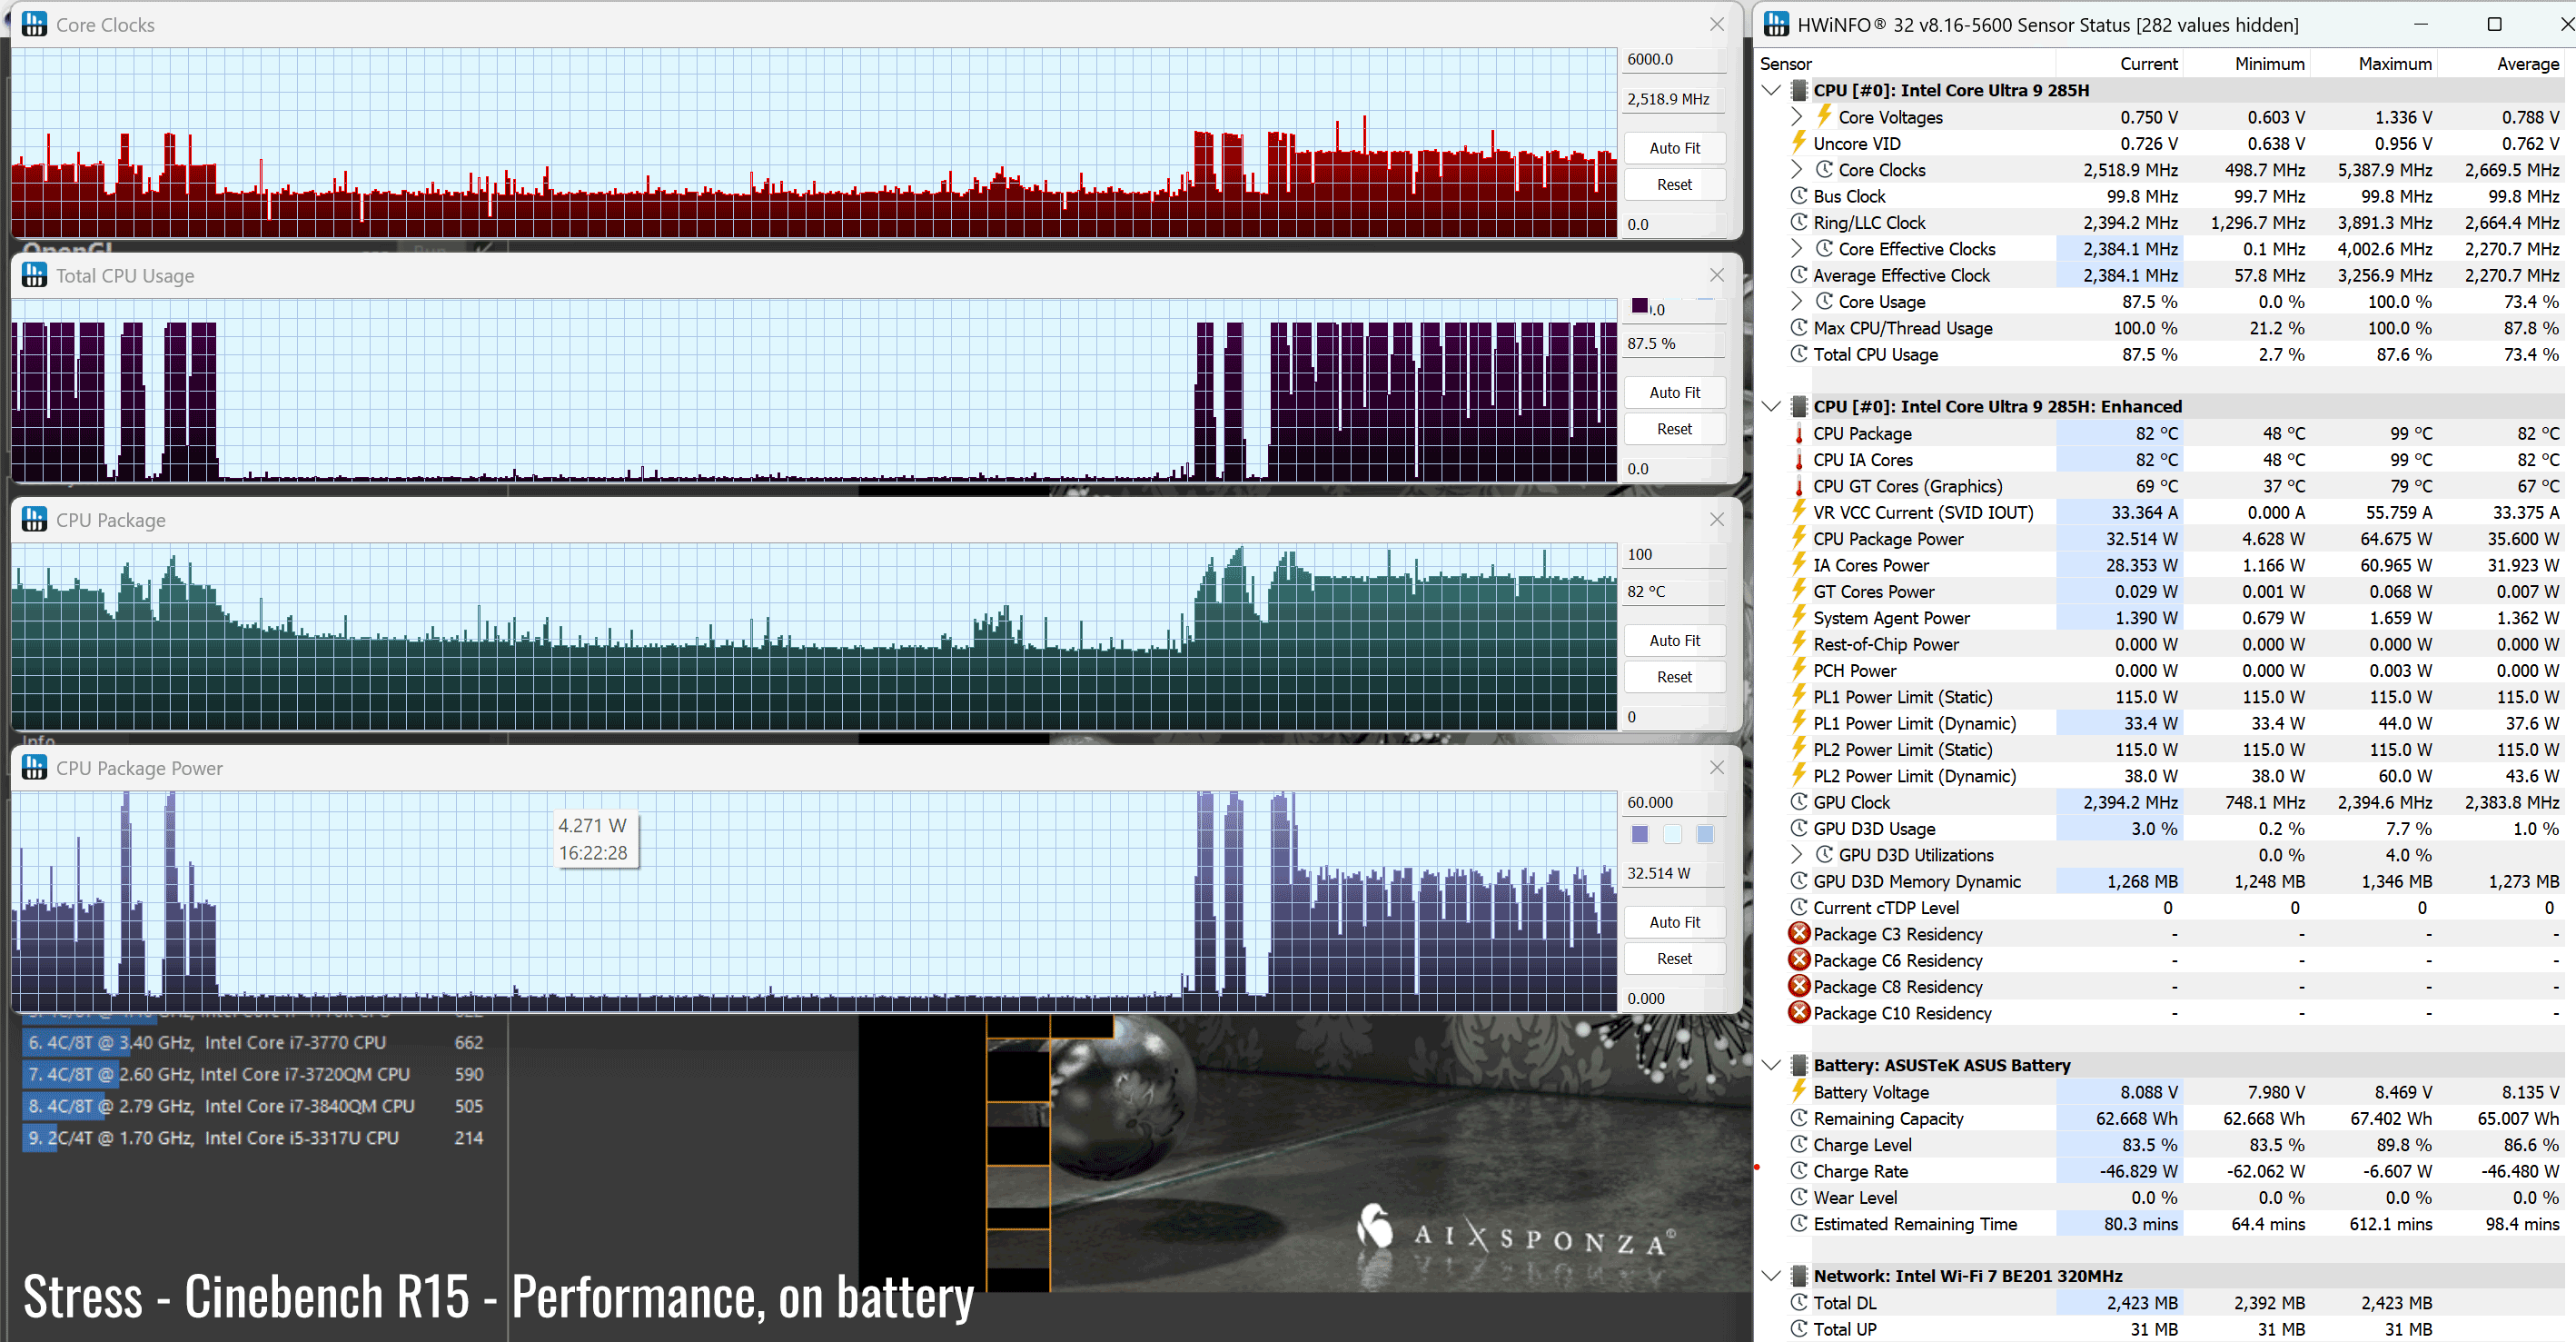Viewport: 2576px width, 1342px height.
Task: Click the CPU IA Cores thermometer icon
Action: [1799, 460]
